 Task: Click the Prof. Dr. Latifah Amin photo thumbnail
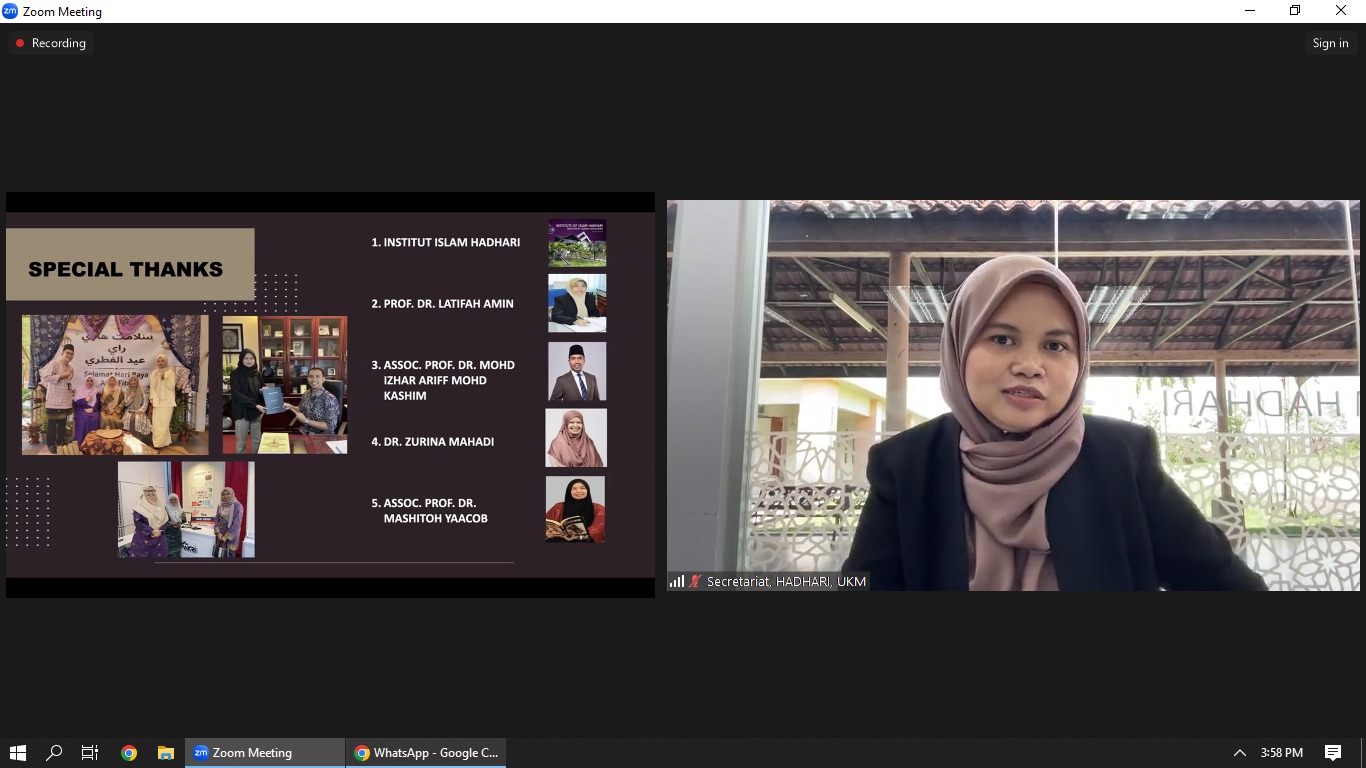[x=577, y=303]
